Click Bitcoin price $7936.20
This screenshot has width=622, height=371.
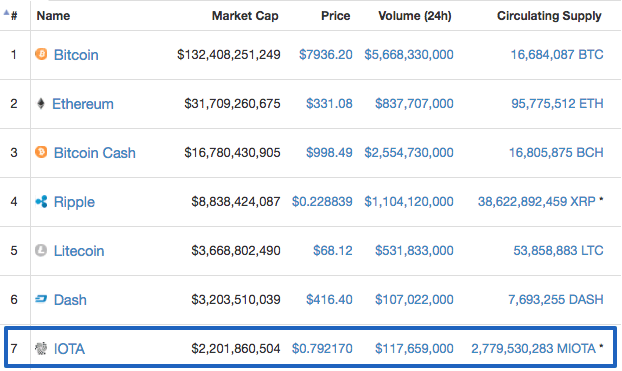(326, 54)
